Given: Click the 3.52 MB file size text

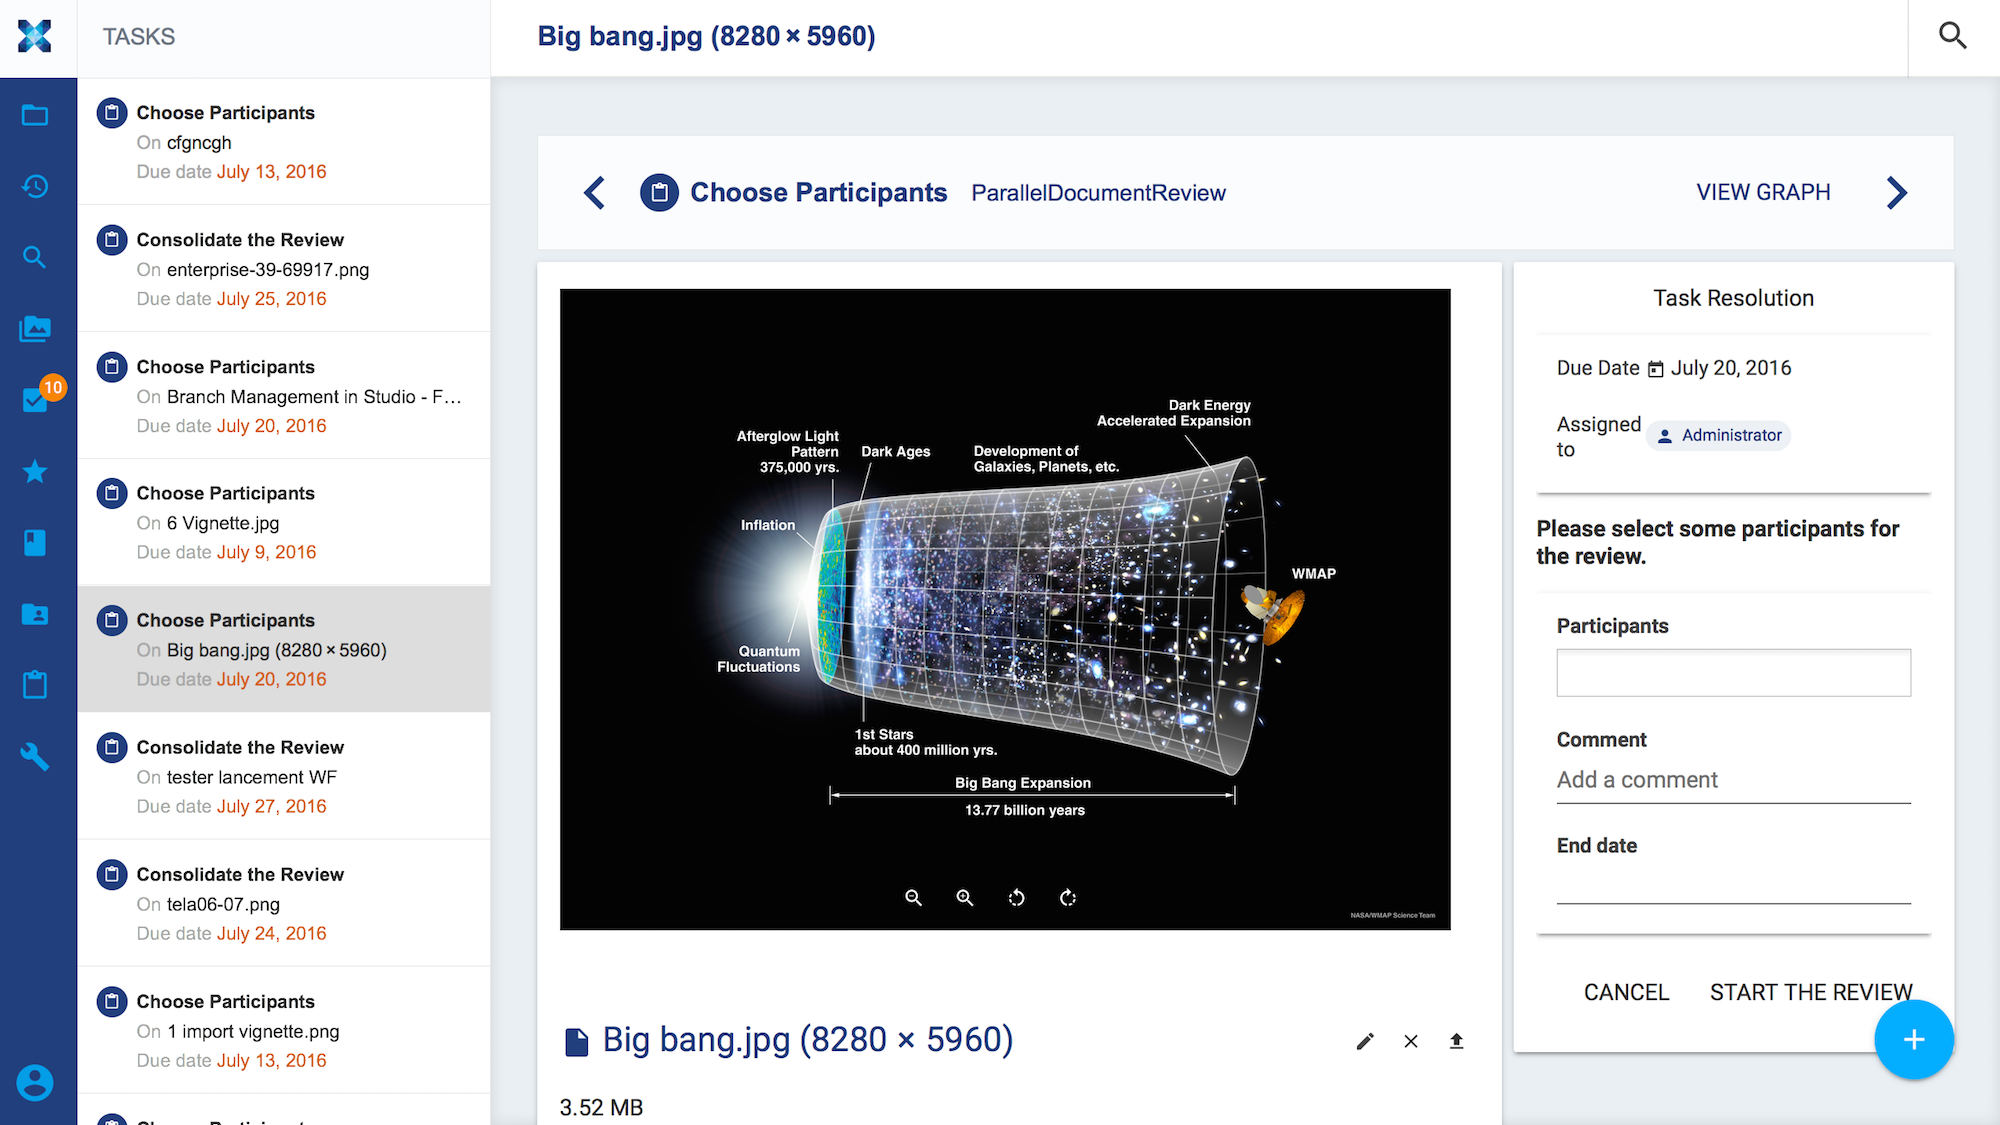Looking at the screenshot, I should pos(601,1107).
